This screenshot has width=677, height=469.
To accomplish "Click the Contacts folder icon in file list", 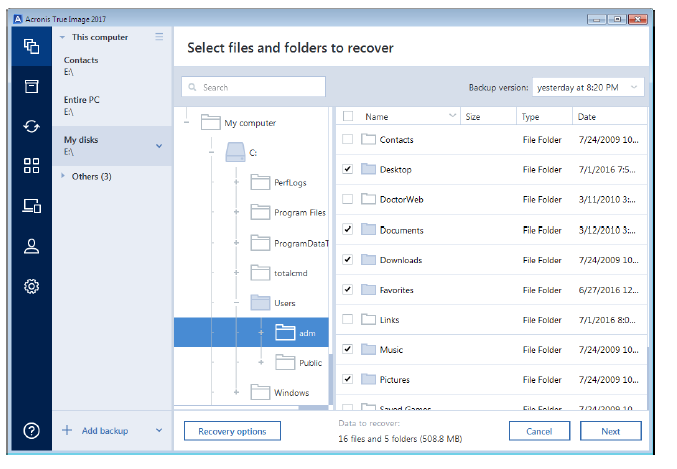I will pyautogui.click(x=368, y=139).
